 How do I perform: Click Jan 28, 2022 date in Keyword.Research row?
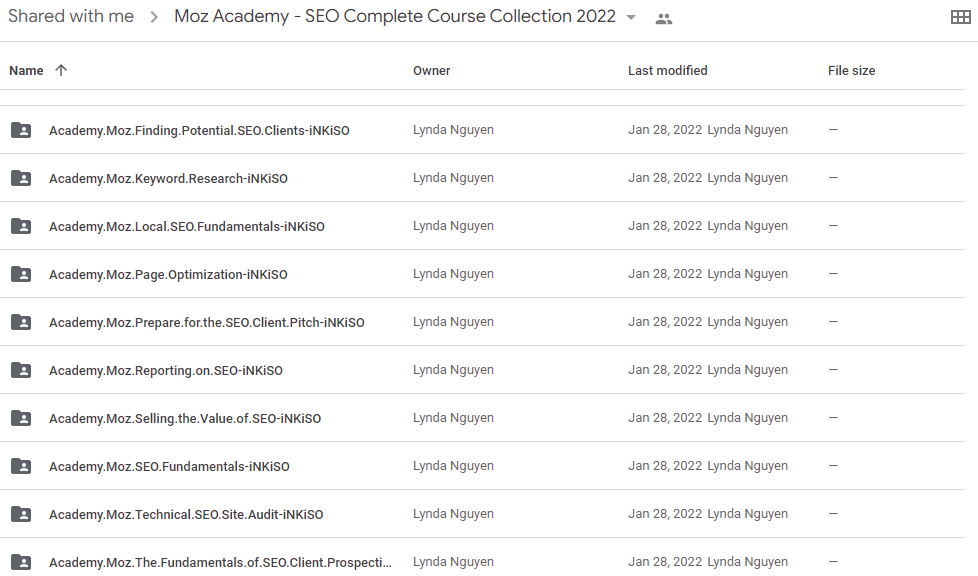pyautogui.click(x=665, y=178)
